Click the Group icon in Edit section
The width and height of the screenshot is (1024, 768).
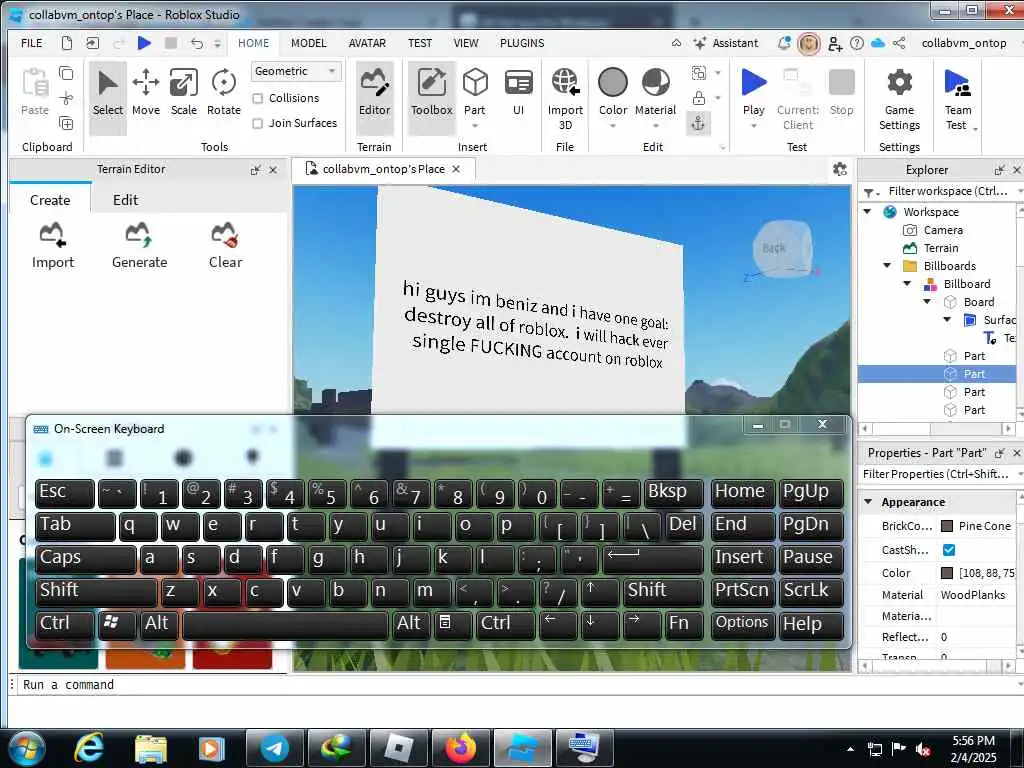pos(699,72)
